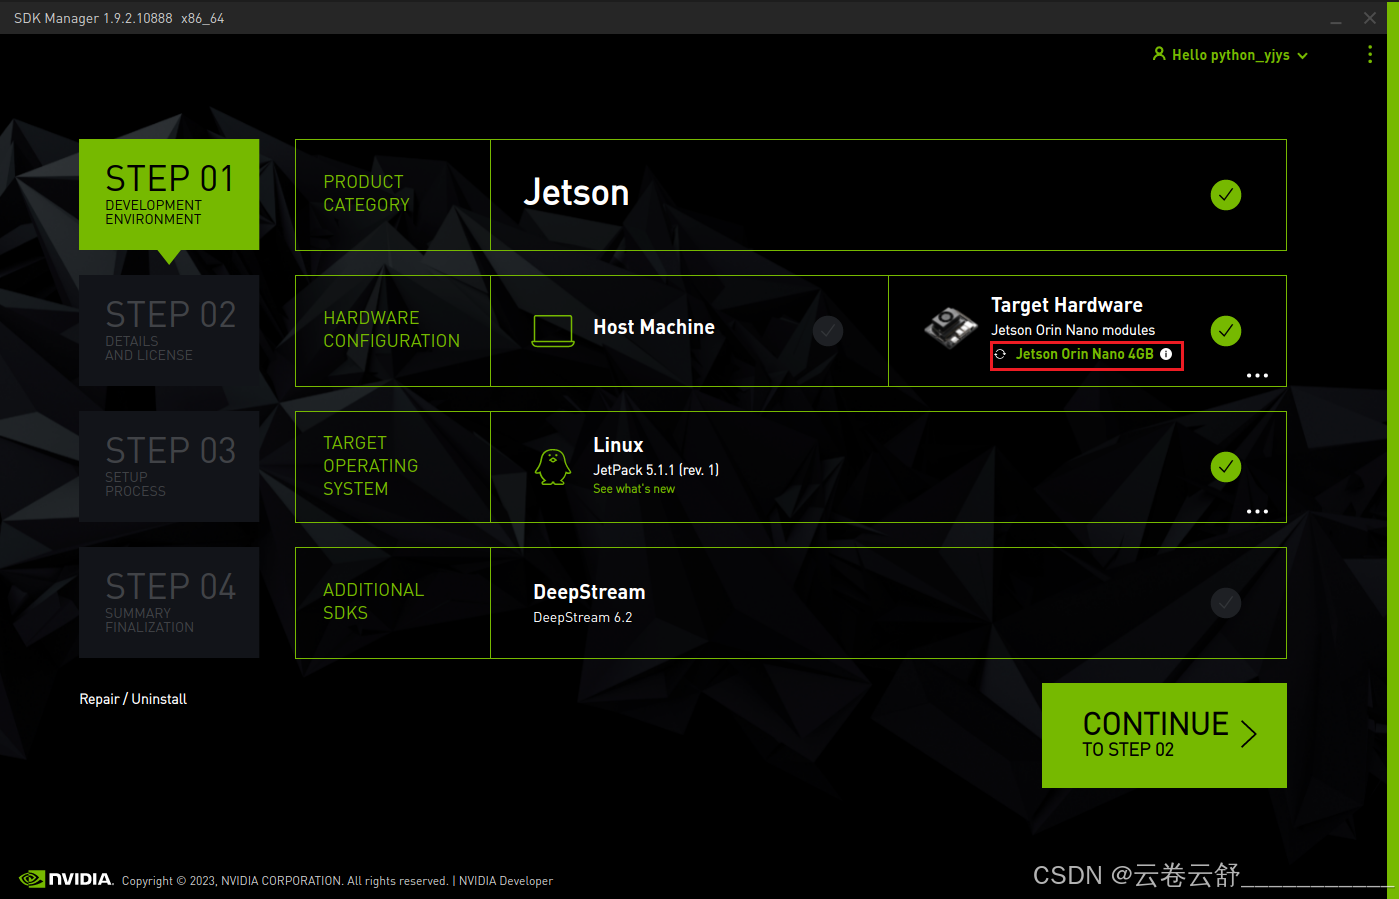
Task: Click the Linux penguin icon
Action: pos(553,467)
